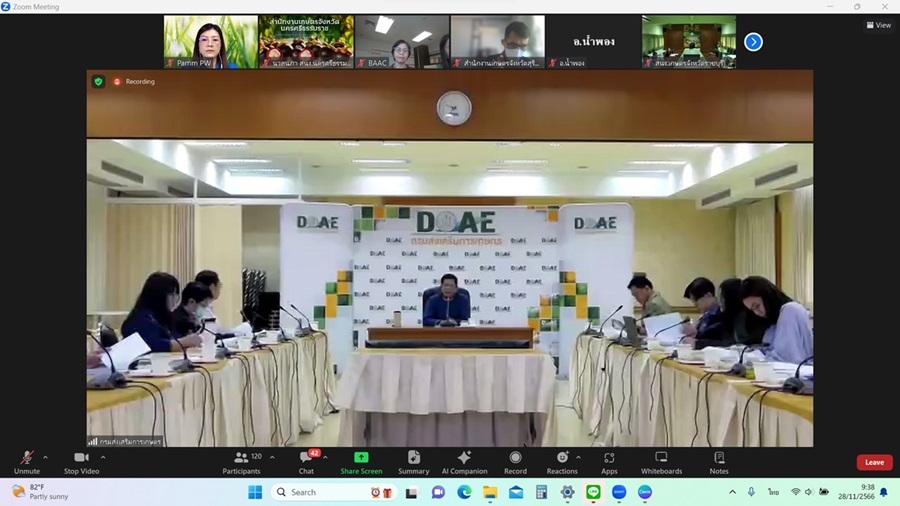This screenshot has height=506, width=900.
Task: Open Settings gear from taskbar
Action: [x=567, y=492]
